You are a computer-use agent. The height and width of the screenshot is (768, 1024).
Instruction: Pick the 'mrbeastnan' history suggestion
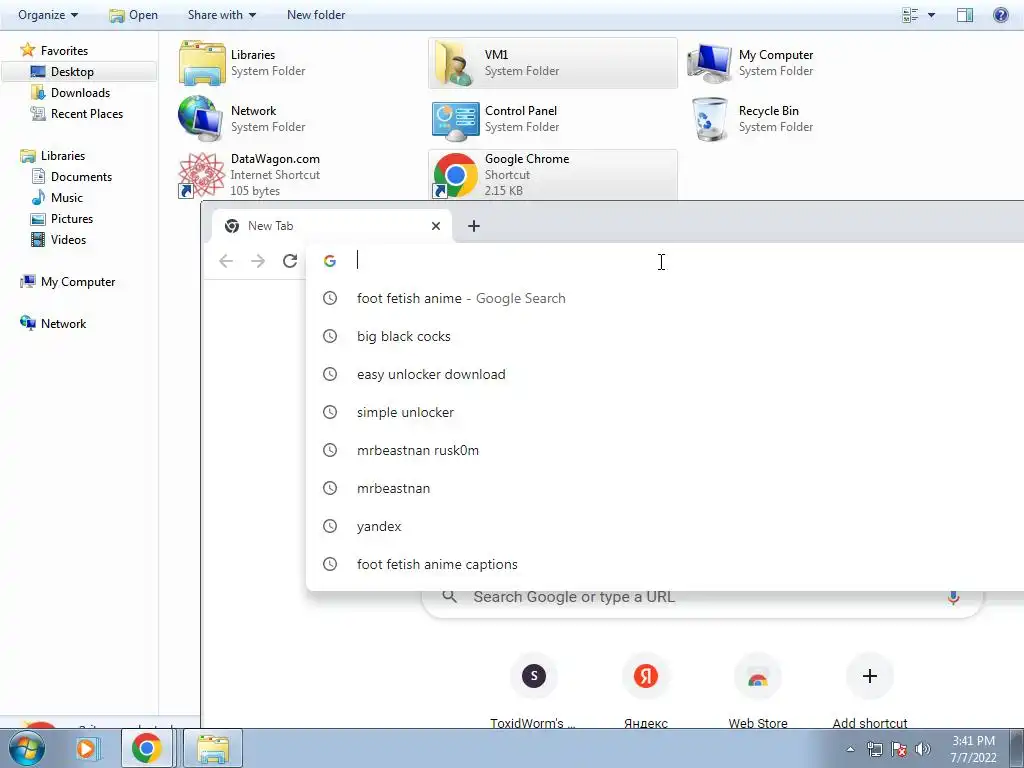pos(665,488)
